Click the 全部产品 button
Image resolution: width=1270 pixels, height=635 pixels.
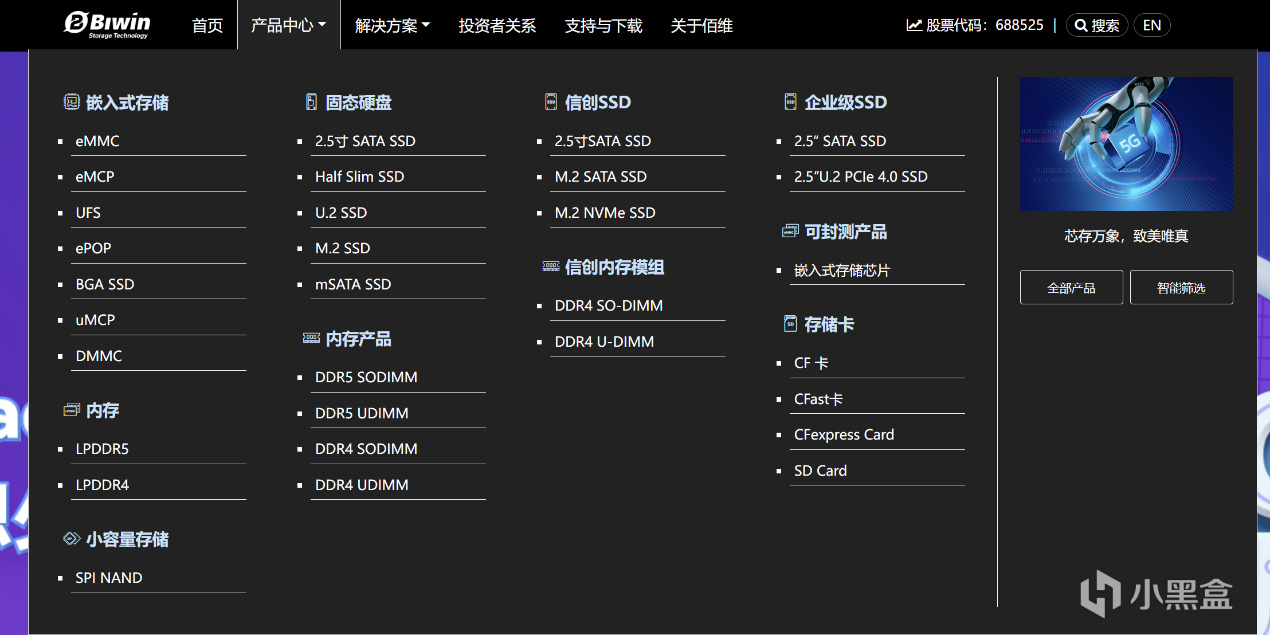pos(1071,287)
